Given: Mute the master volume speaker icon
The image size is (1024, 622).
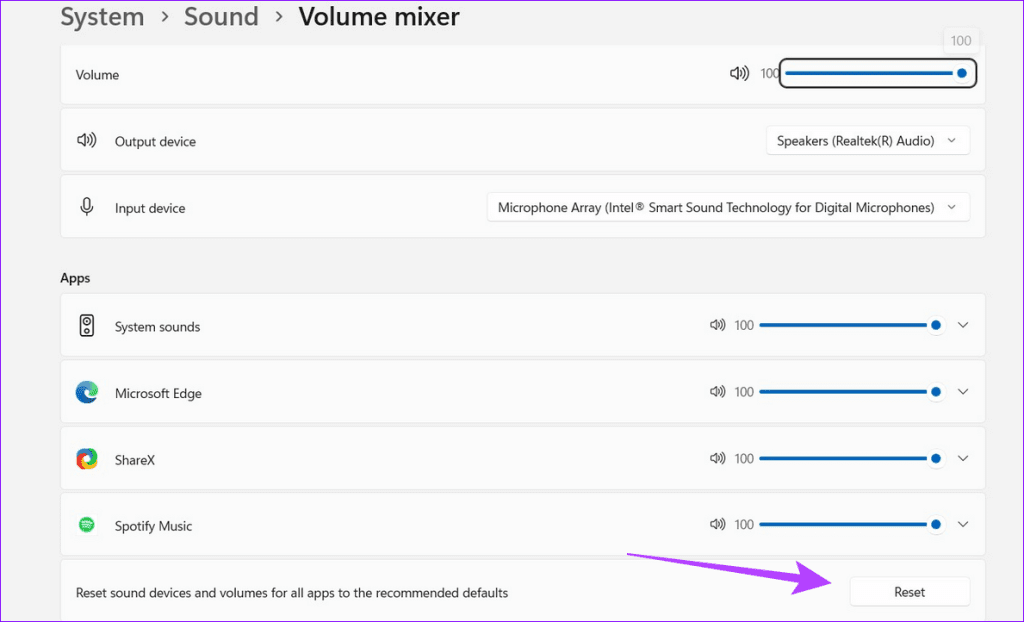Looking at the screenshot, I should (x=739, y=72).
